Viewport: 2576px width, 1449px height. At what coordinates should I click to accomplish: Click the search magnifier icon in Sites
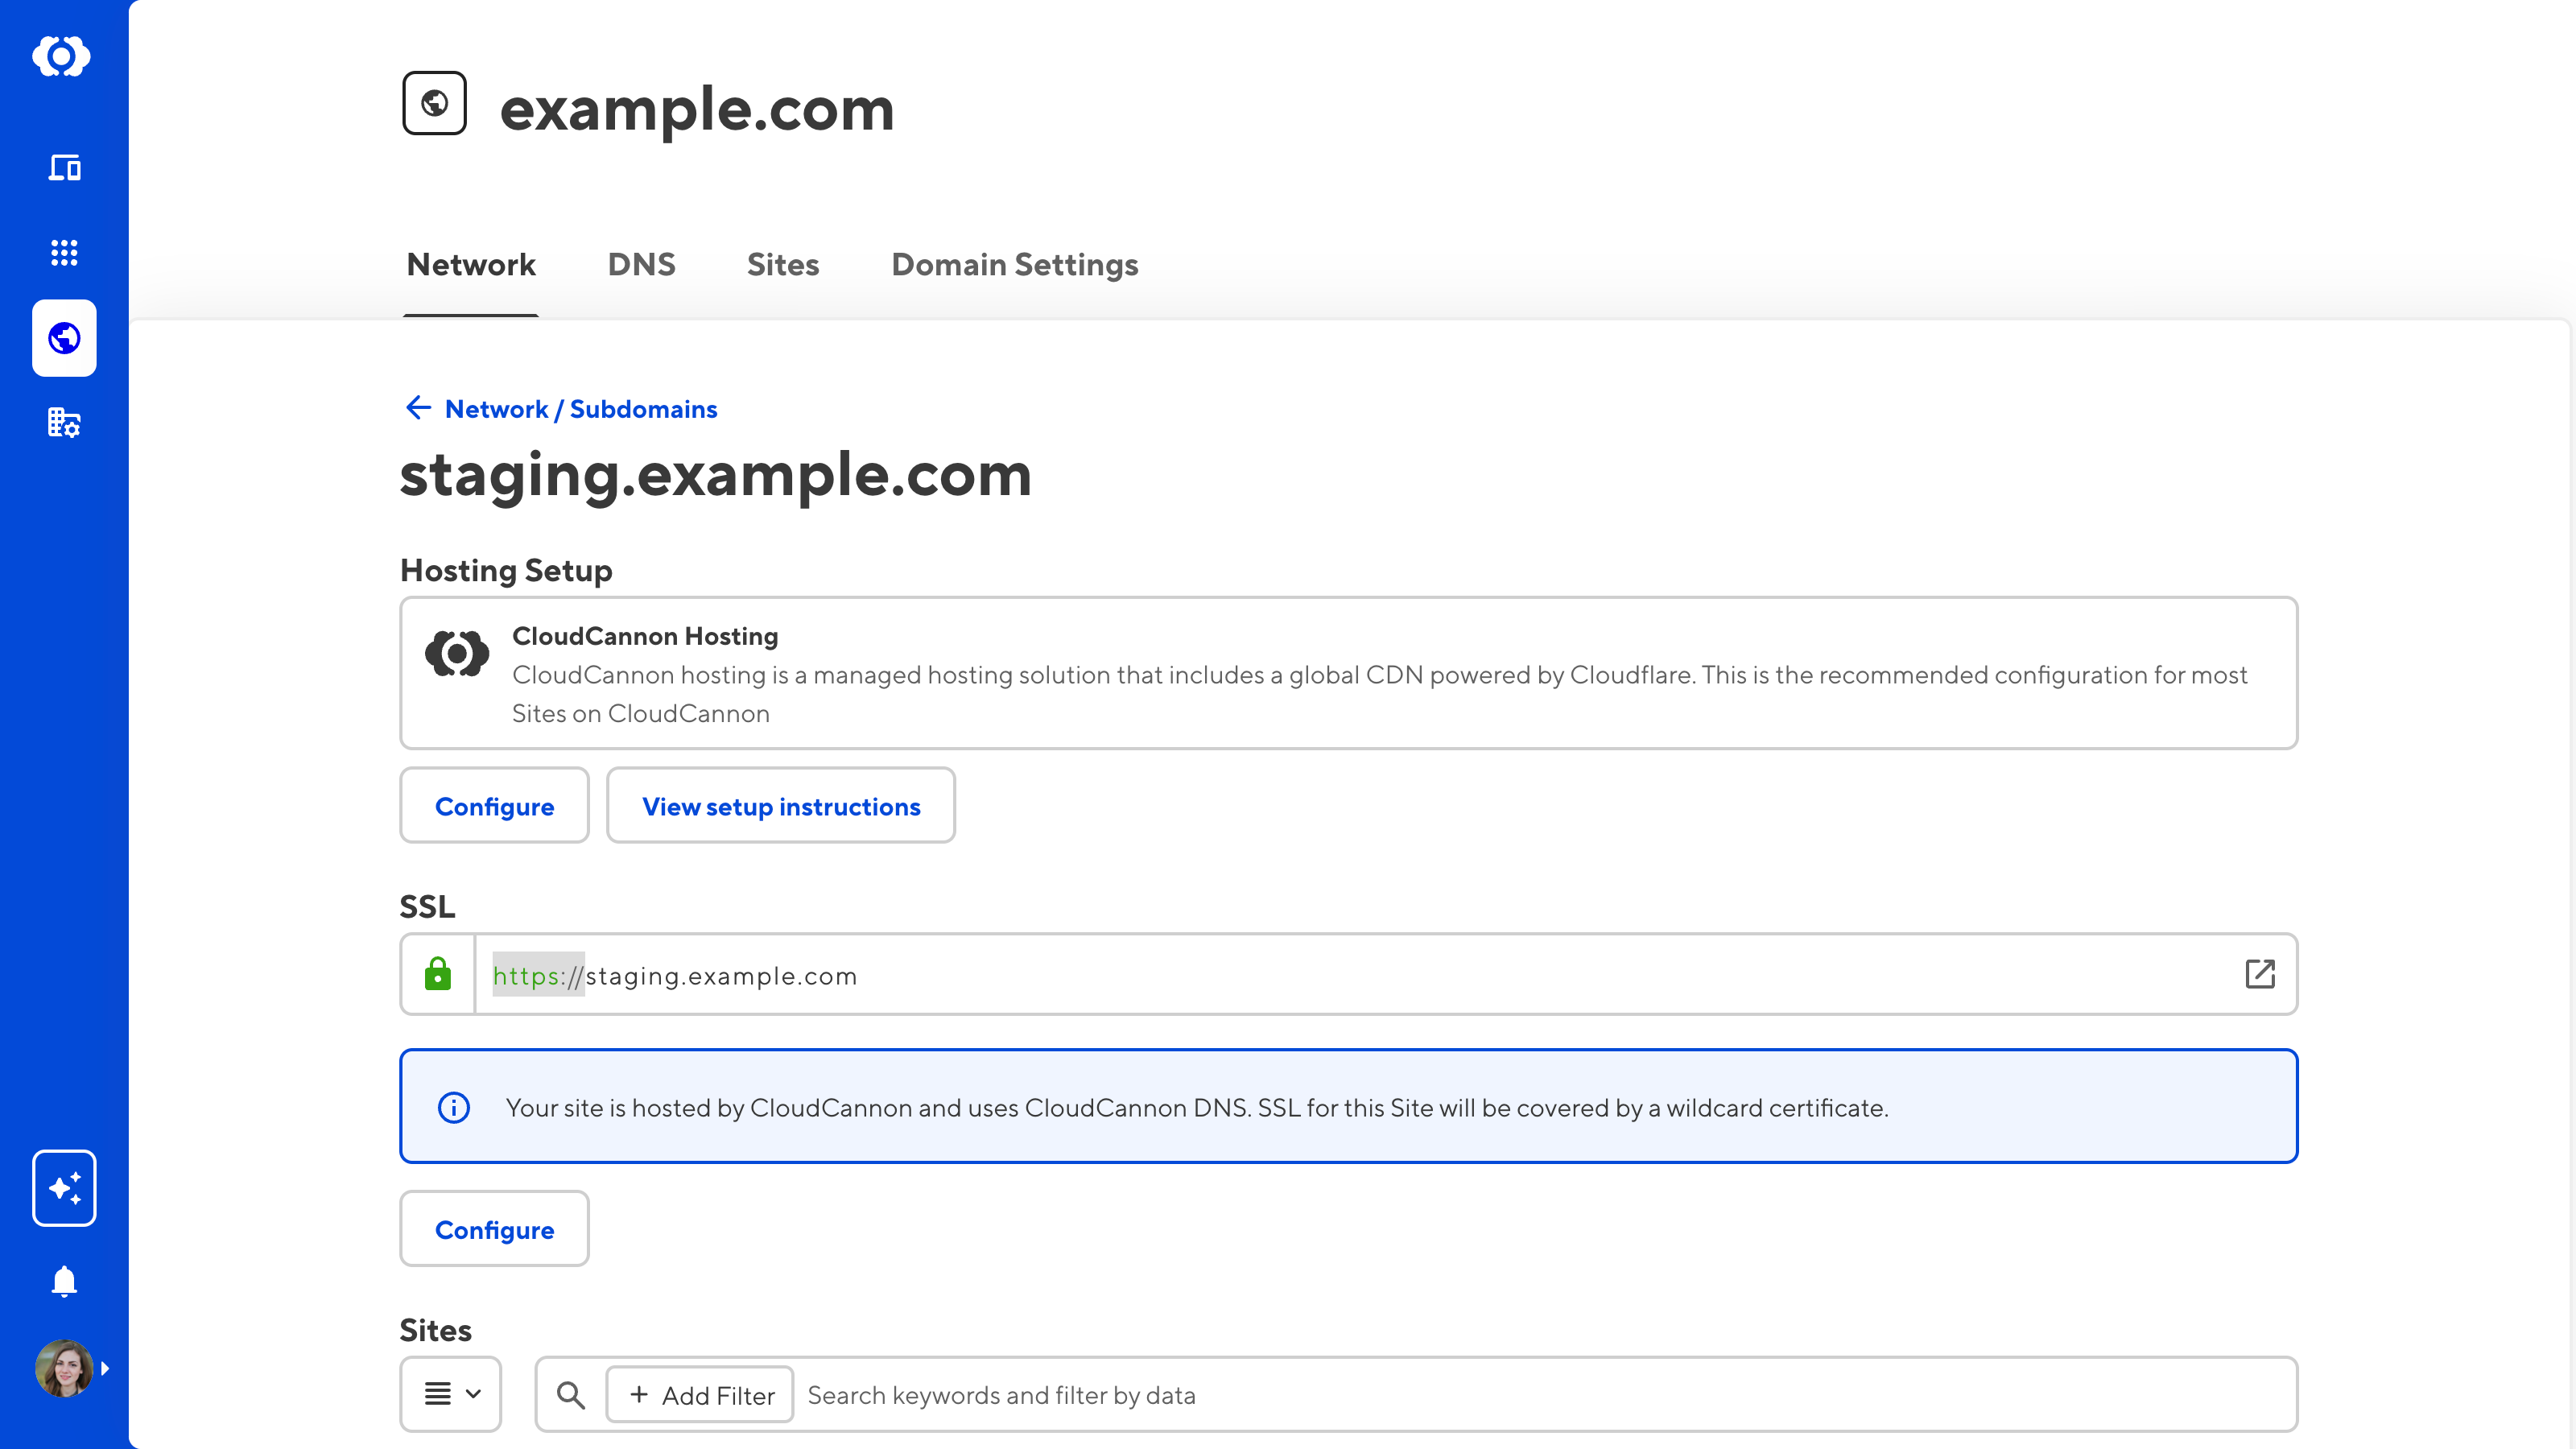[571, 1394]
